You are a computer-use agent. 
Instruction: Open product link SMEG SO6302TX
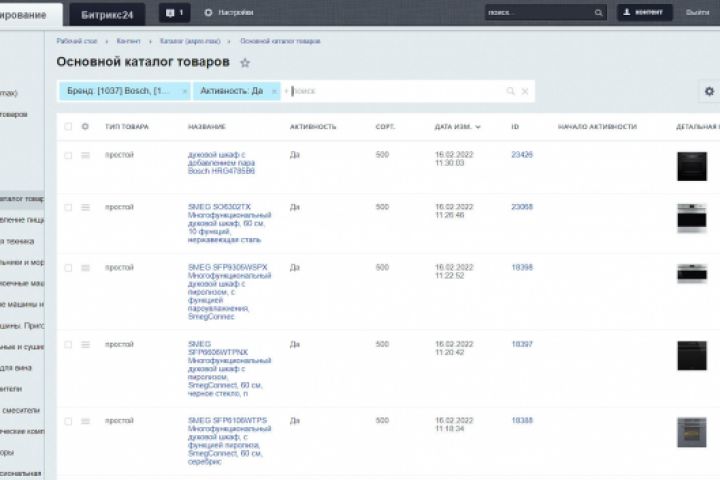click(230, 223)
